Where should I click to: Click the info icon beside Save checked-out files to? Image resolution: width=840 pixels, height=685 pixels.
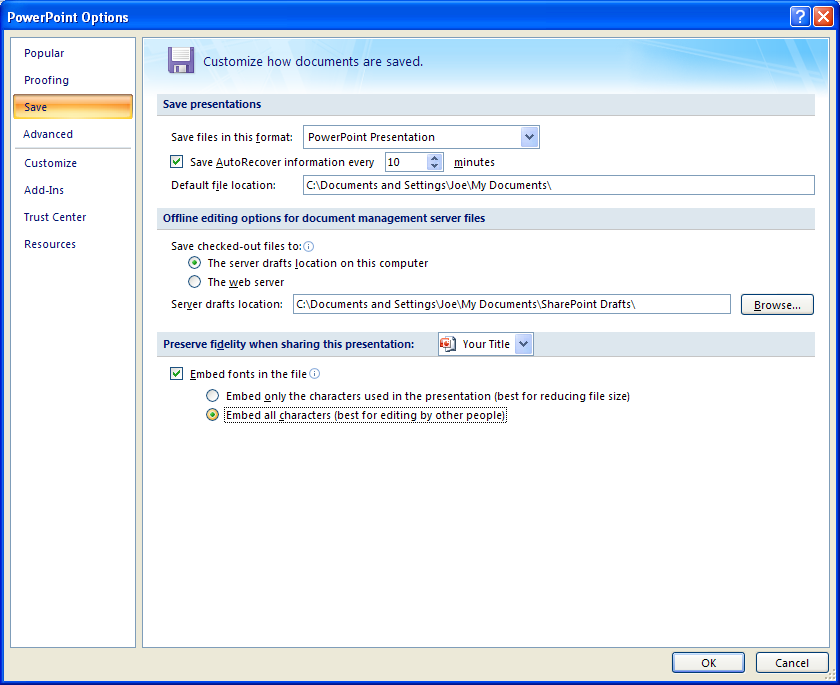[309, 246]
